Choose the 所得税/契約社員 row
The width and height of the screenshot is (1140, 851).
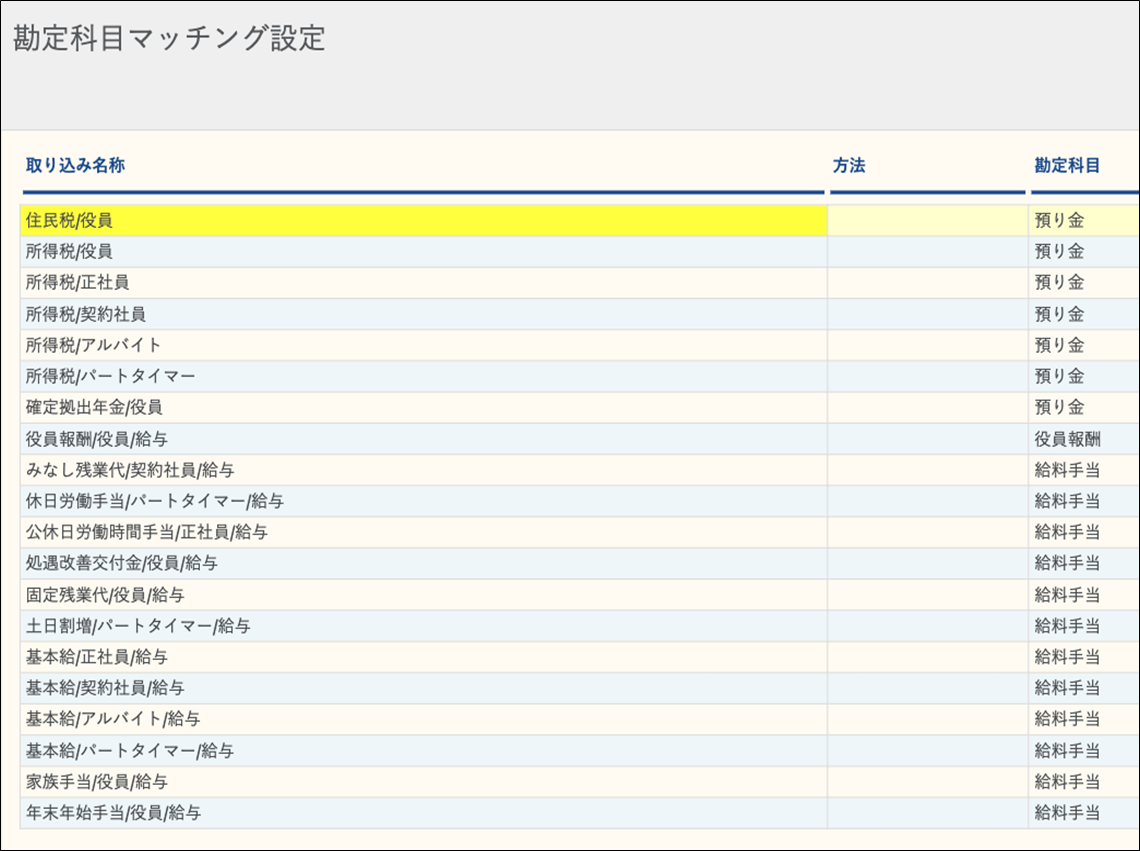point(86,314)
